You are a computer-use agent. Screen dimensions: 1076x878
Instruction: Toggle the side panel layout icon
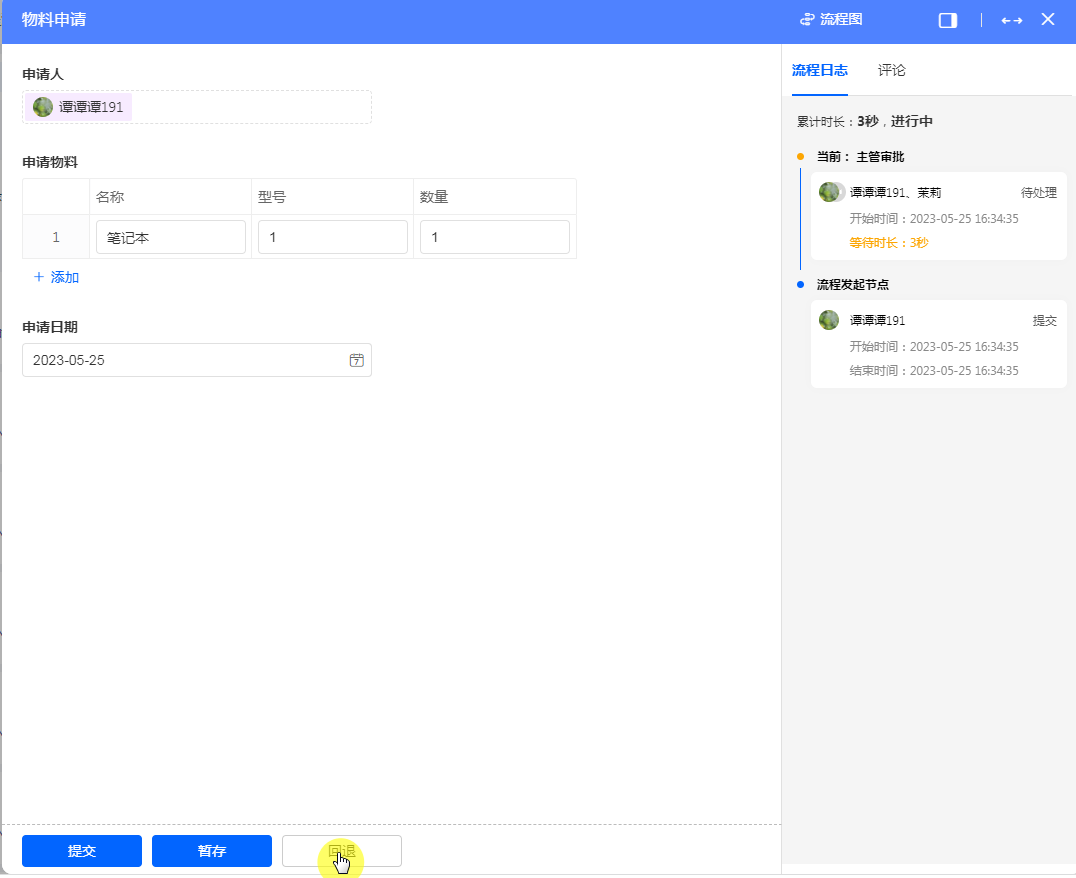tap(947, 20)
